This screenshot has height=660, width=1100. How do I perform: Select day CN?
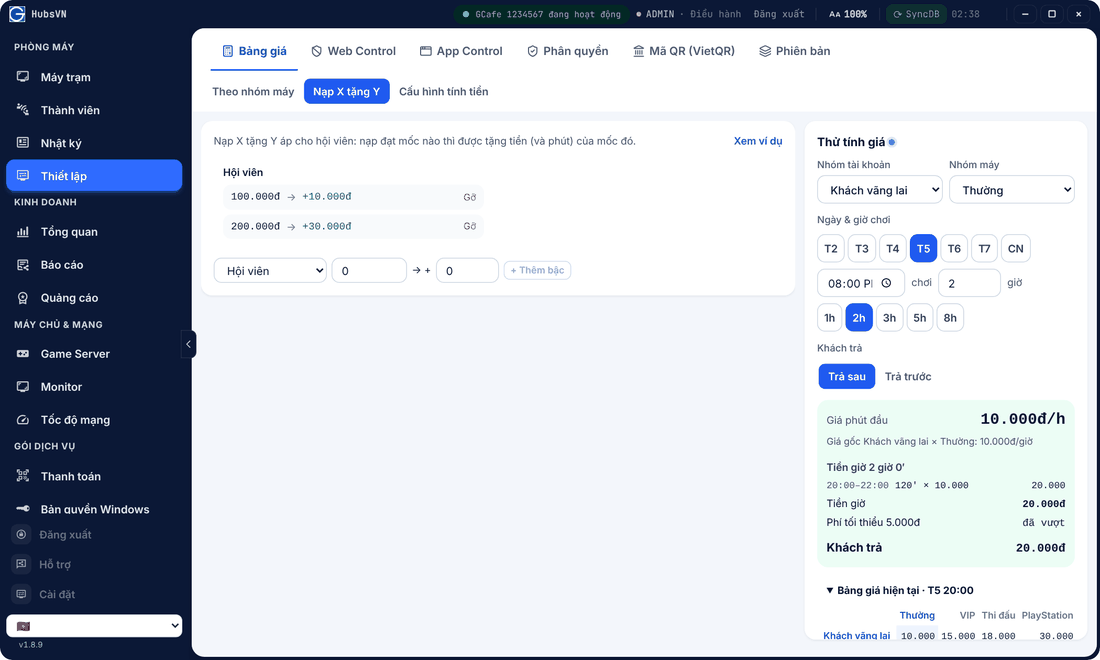(x=1016, y=248)
